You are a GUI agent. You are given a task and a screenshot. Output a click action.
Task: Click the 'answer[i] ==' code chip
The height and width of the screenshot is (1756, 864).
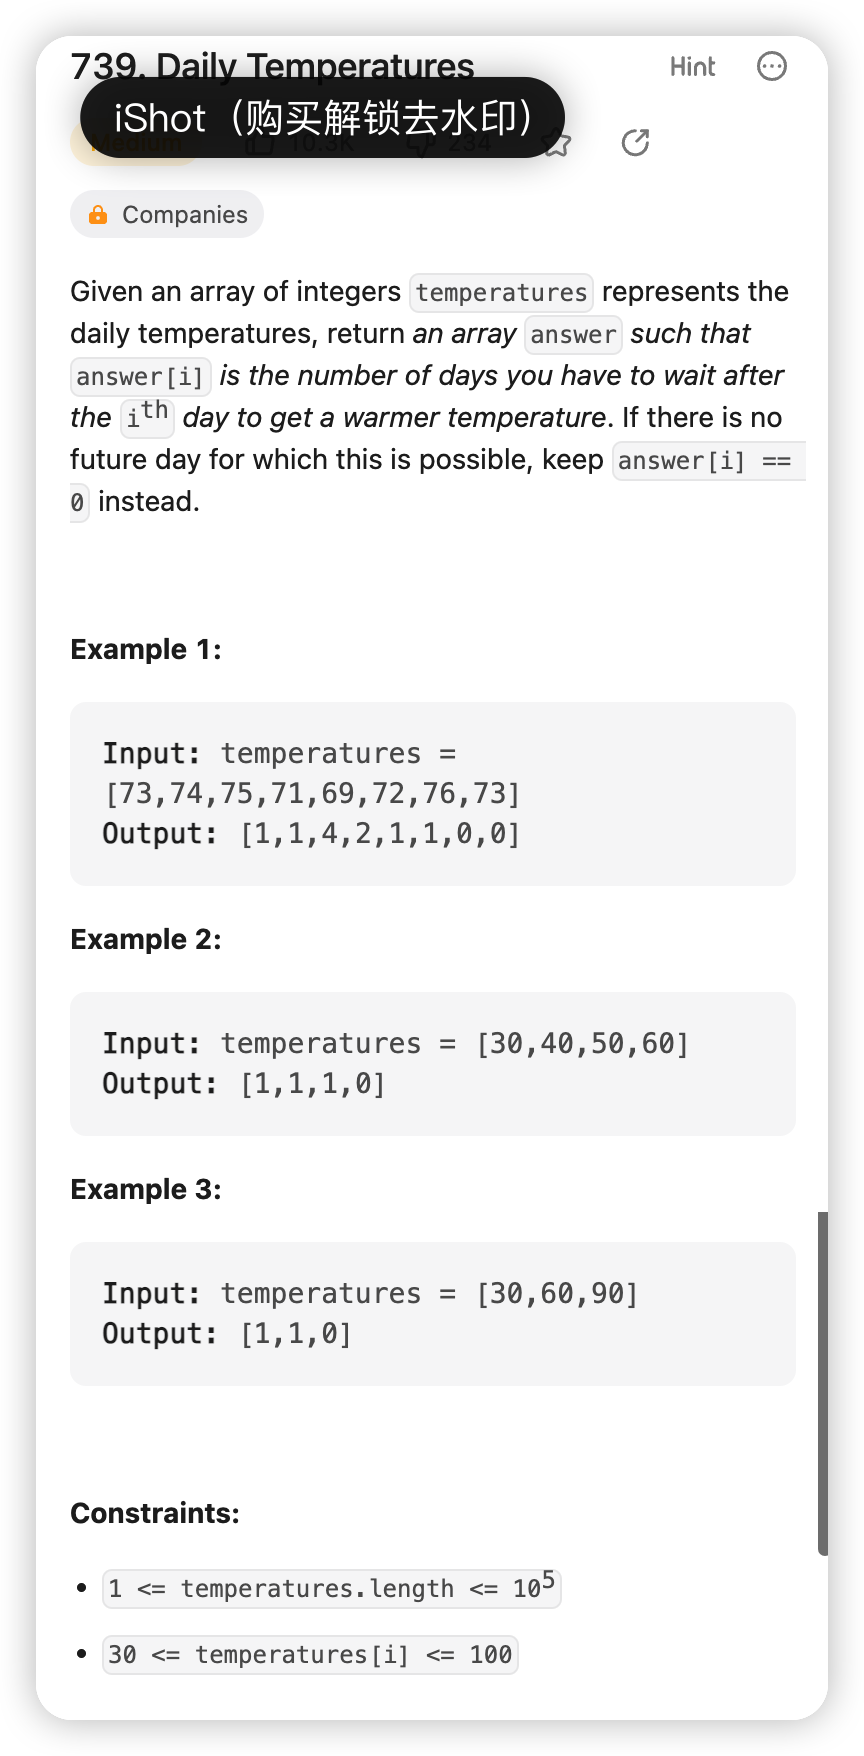(x=707, y=461)
